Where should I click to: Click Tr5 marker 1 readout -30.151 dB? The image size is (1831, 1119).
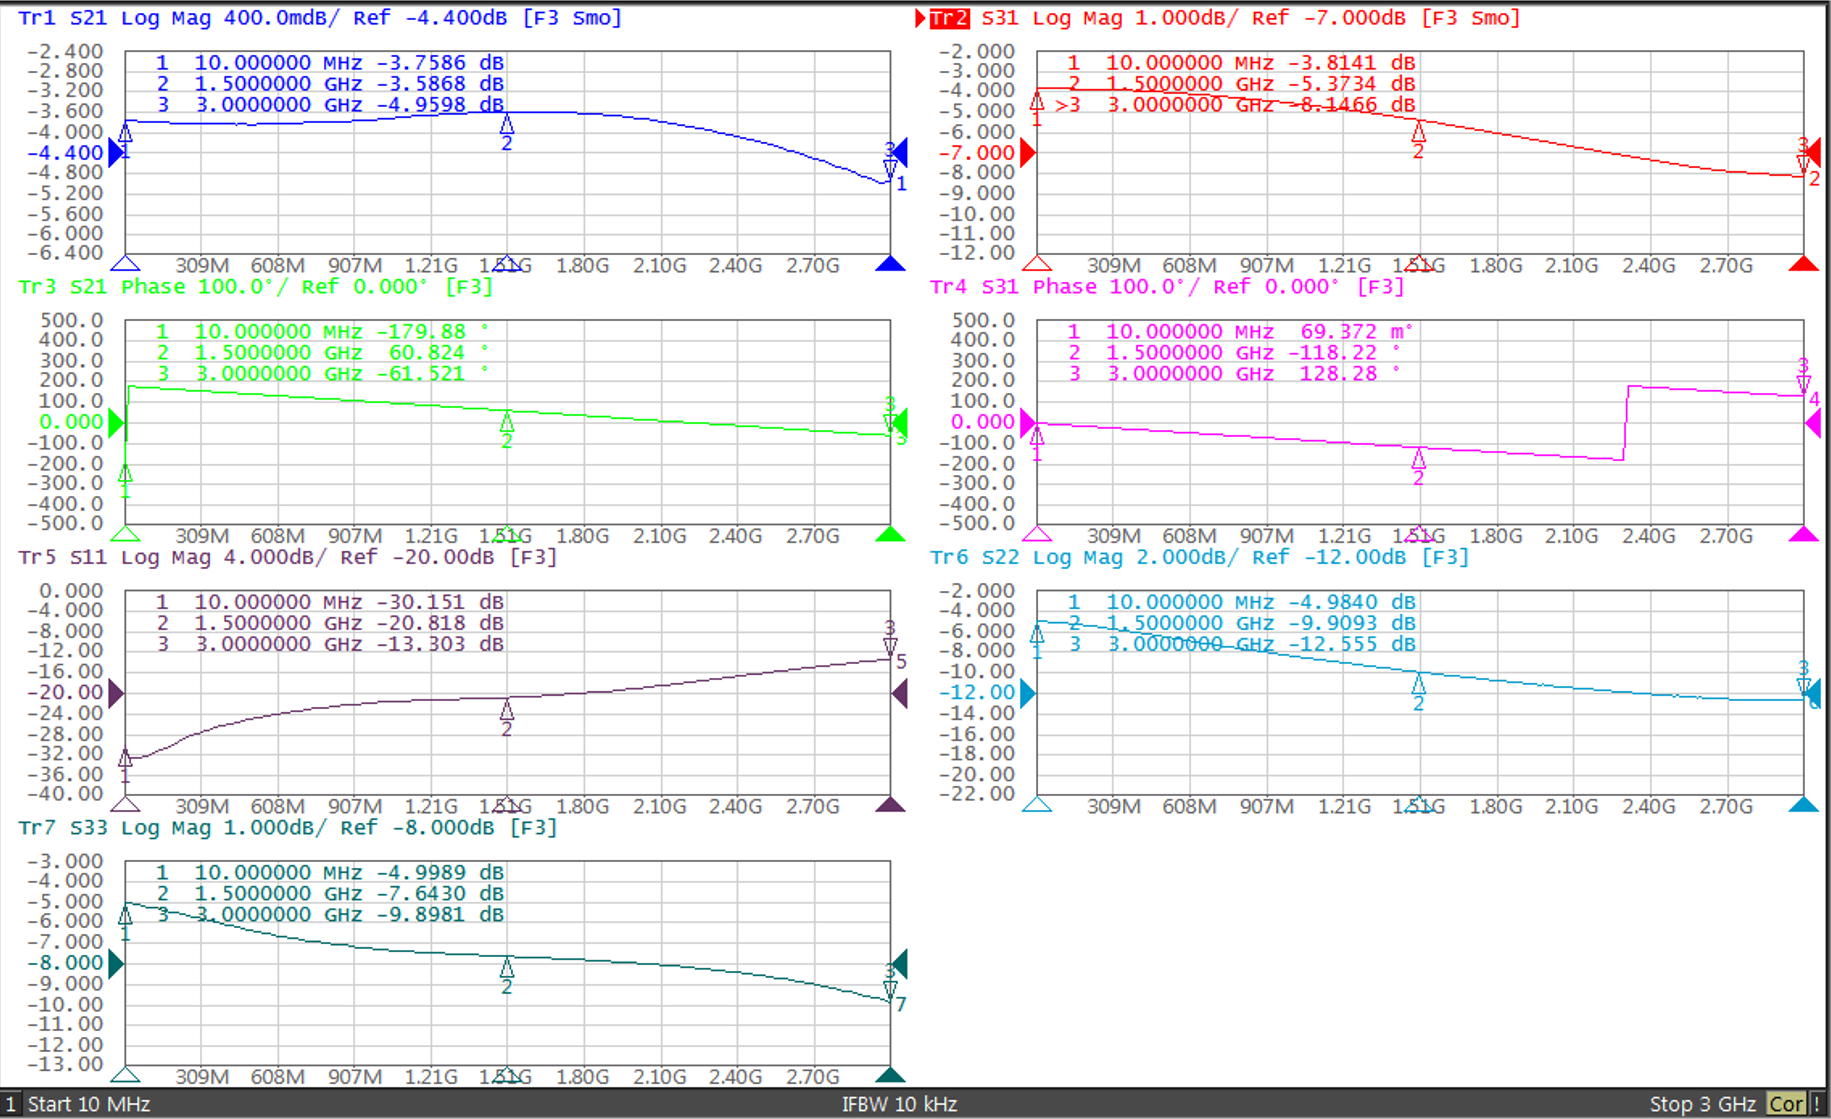coord(330,603)
